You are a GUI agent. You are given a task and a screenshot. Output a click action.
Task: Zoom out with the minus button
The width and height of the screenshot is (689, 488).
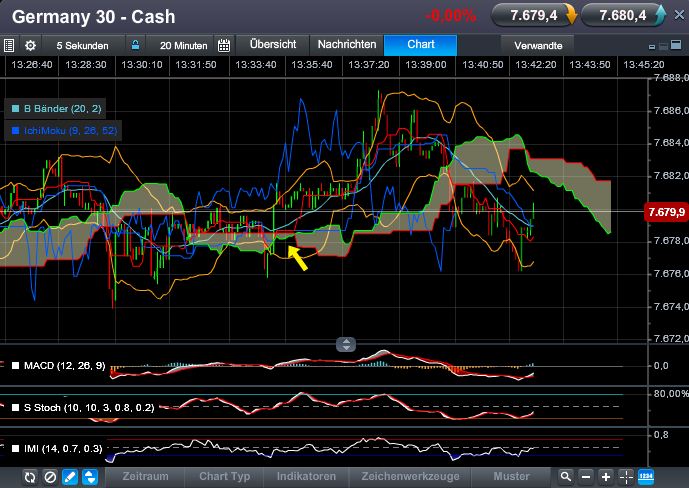(x=586, y=477)
